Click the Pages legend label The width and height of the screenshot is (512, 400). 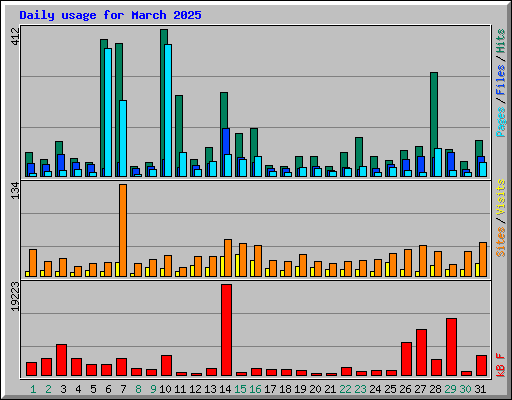(x=500, y=122)
